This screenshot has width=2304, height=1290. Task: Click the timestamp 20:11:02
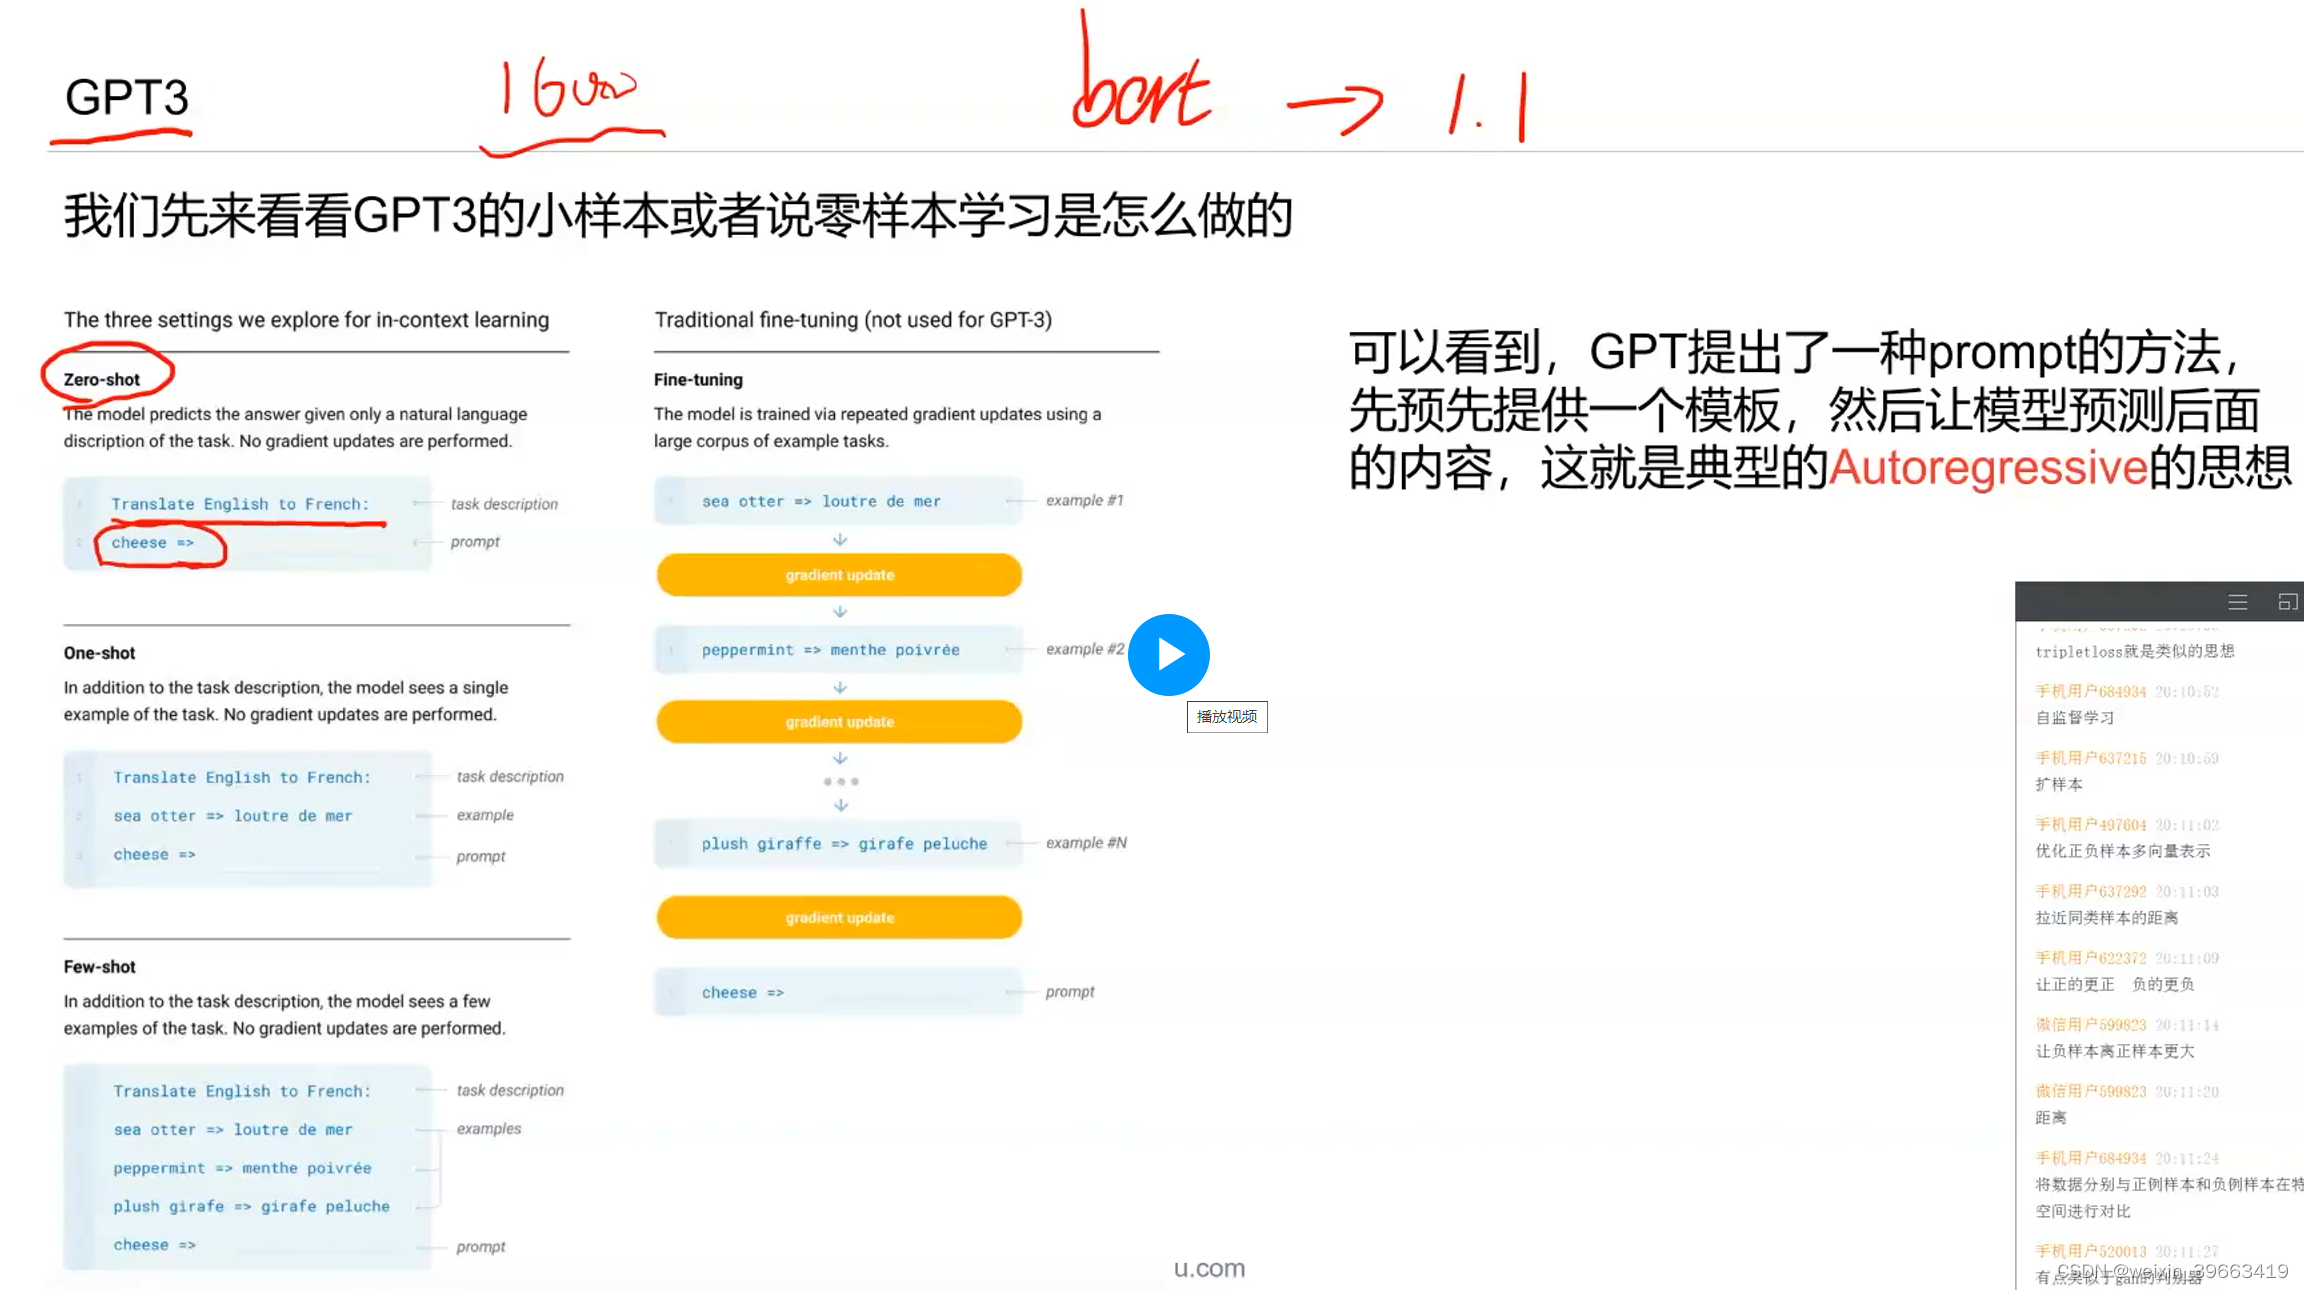coord(2187,825)
